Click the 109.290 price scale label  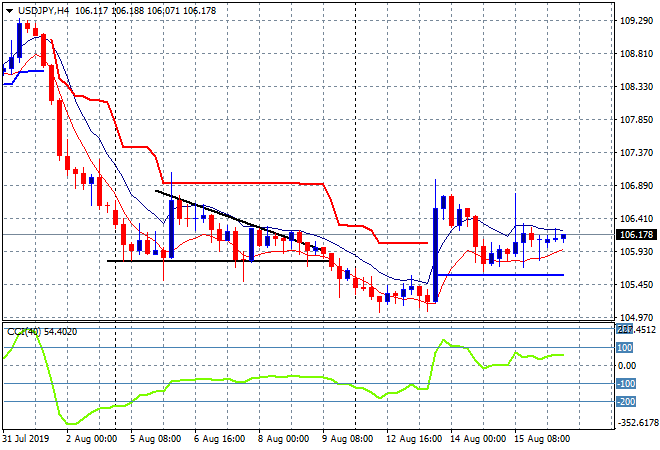point(637,21)
